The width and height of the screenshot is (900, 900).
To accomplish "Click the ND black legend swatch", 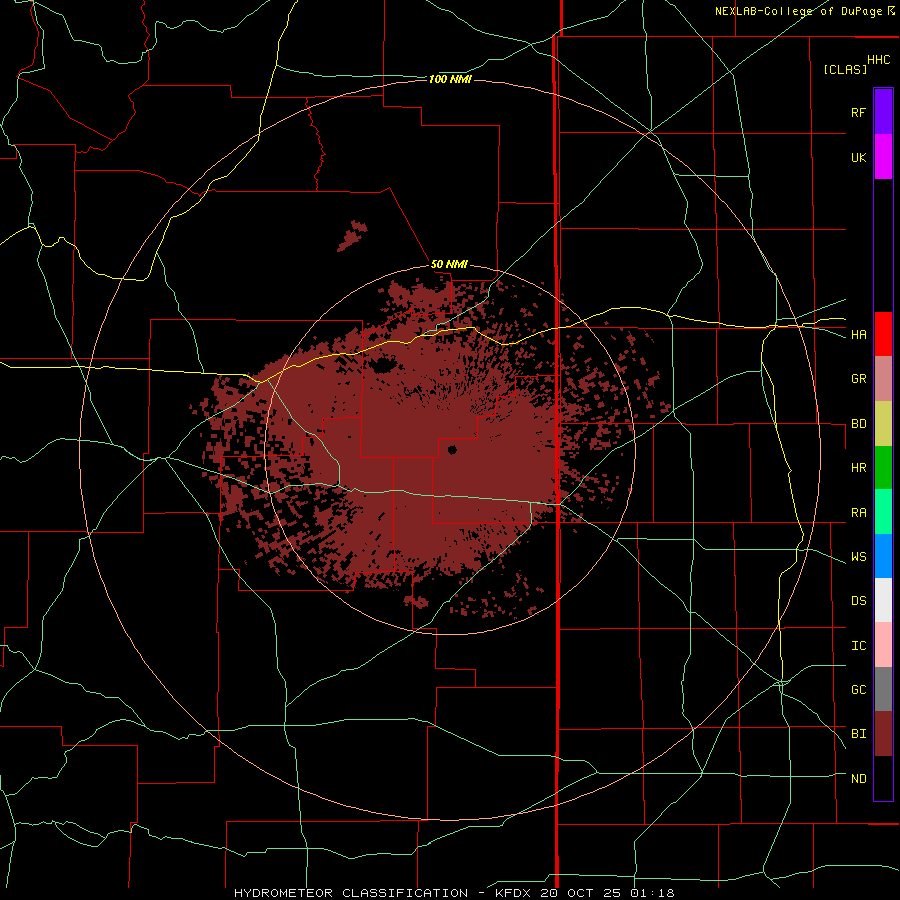I will pyautogui.click(x=883, y=778).
